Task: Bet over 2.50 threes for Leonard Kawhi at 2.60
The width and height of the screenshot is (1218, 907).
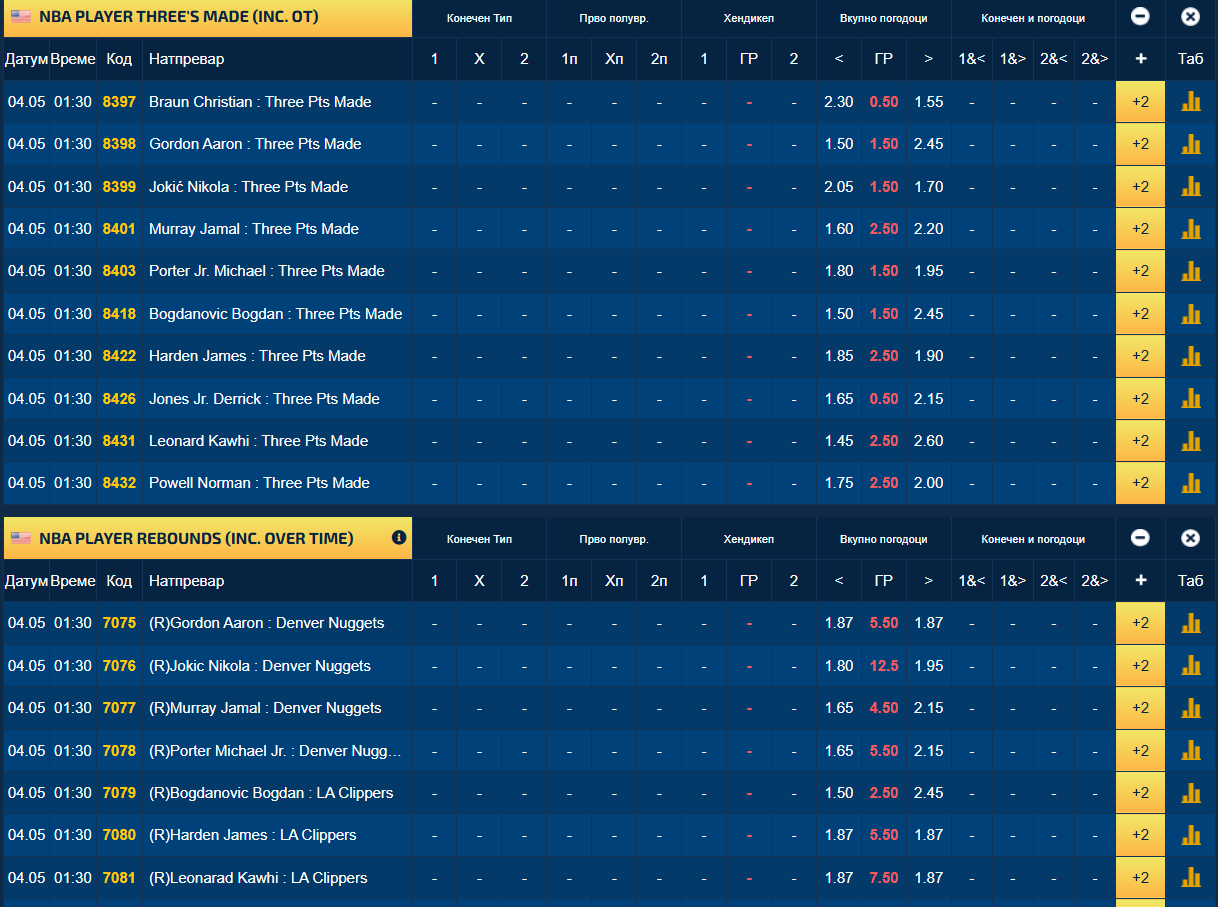Action: point(929,441)
